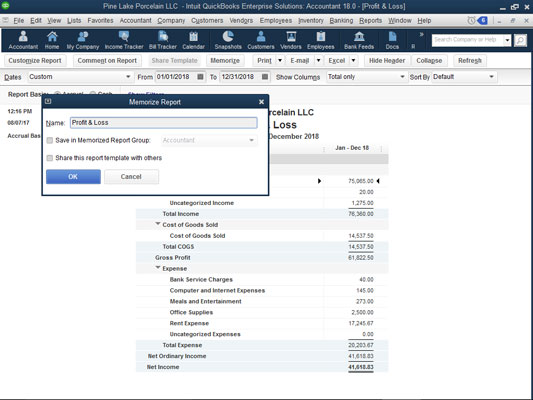The height and width of the screenshot is (400, 533).
Task: Click the Net Income amount 41,618.83
Action: click(x=361, y=367)
